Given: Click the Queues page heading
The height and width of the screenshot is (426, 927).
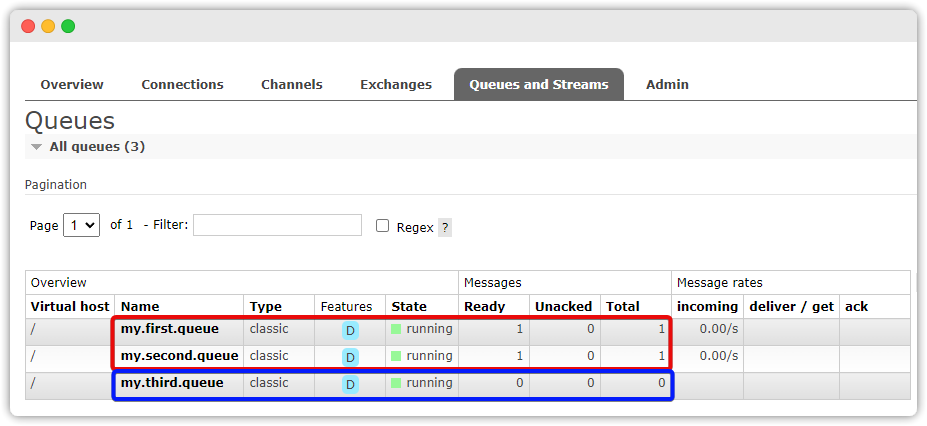Looking at the screenshot, I should tap(70, 121).
